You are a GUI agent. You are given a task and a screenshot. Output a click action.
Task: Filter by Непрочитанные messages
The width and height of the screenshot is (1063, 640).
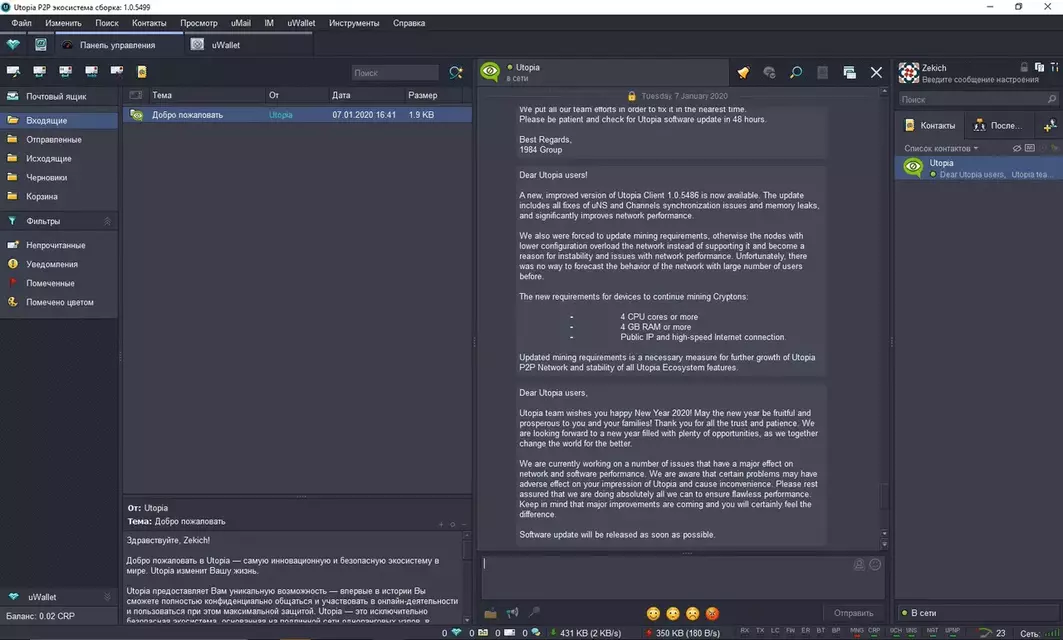click(59, 245)
